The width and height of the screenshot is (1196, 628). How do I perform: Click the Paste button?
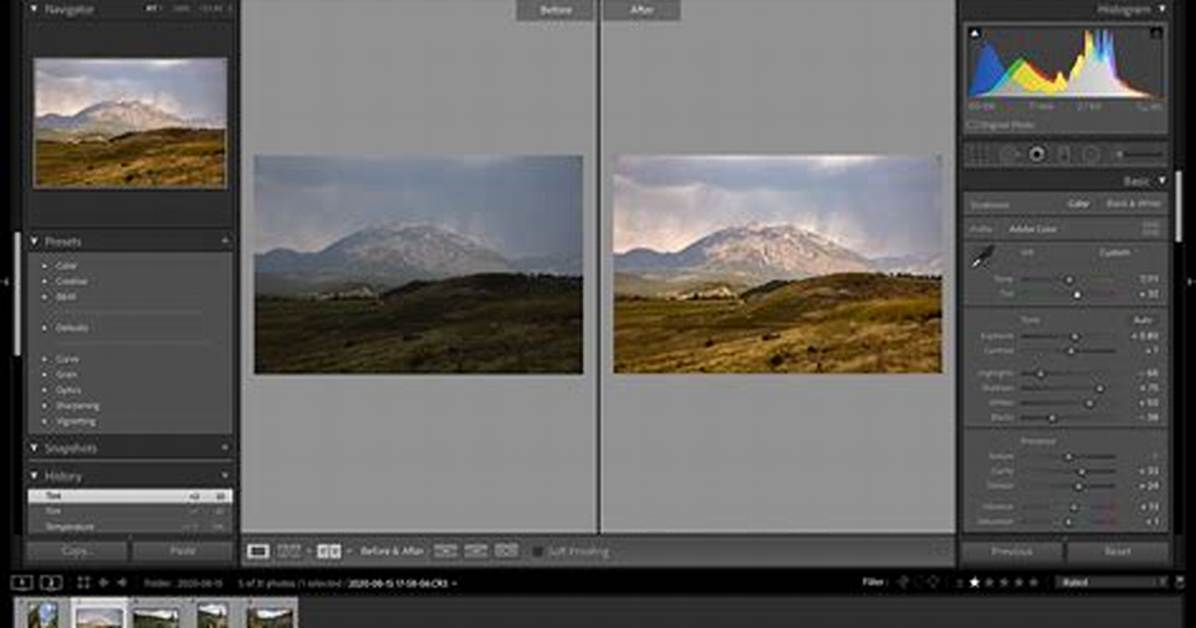click(x=182, y=551)
